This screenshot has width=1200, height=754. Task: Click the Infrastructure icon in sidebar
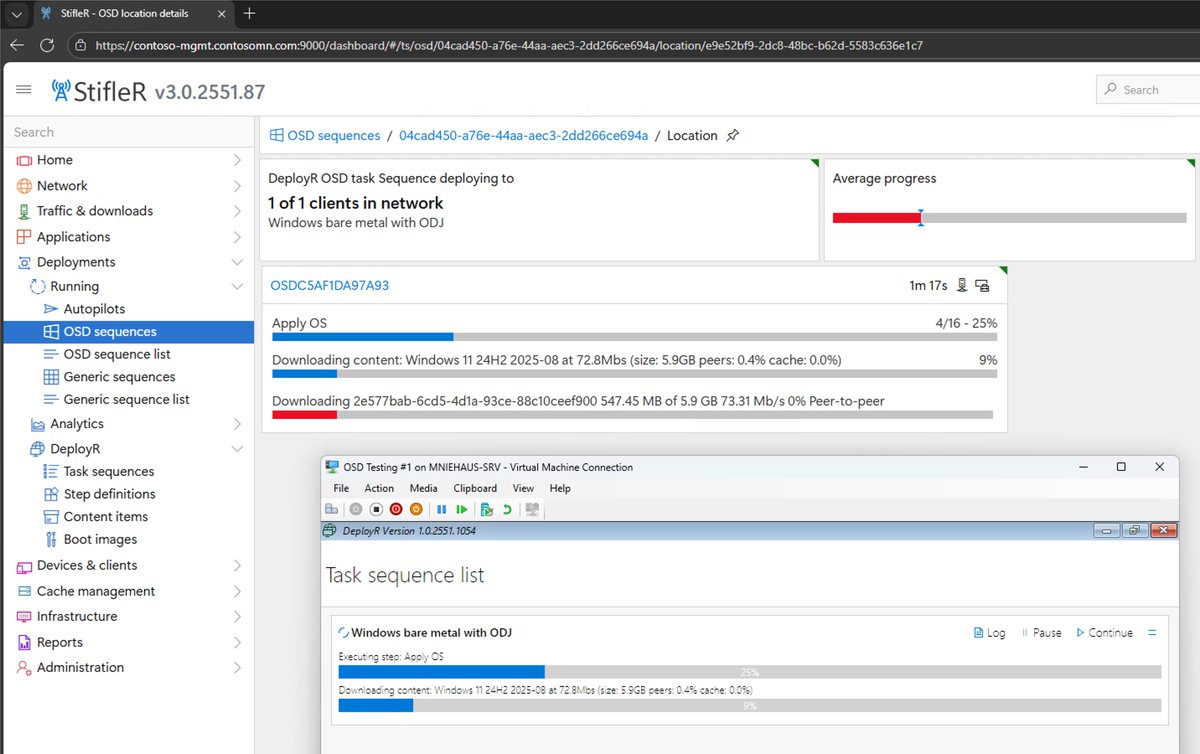24,617
